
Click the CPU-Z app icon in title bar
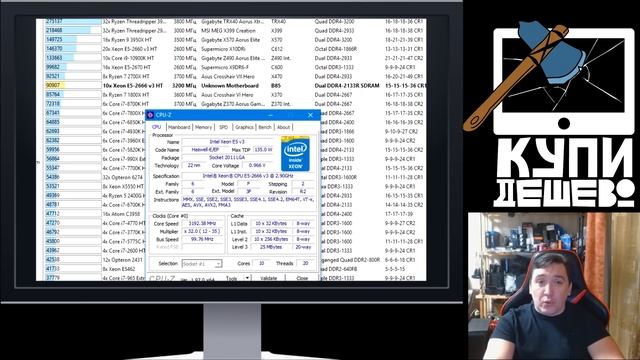(150, 115)
